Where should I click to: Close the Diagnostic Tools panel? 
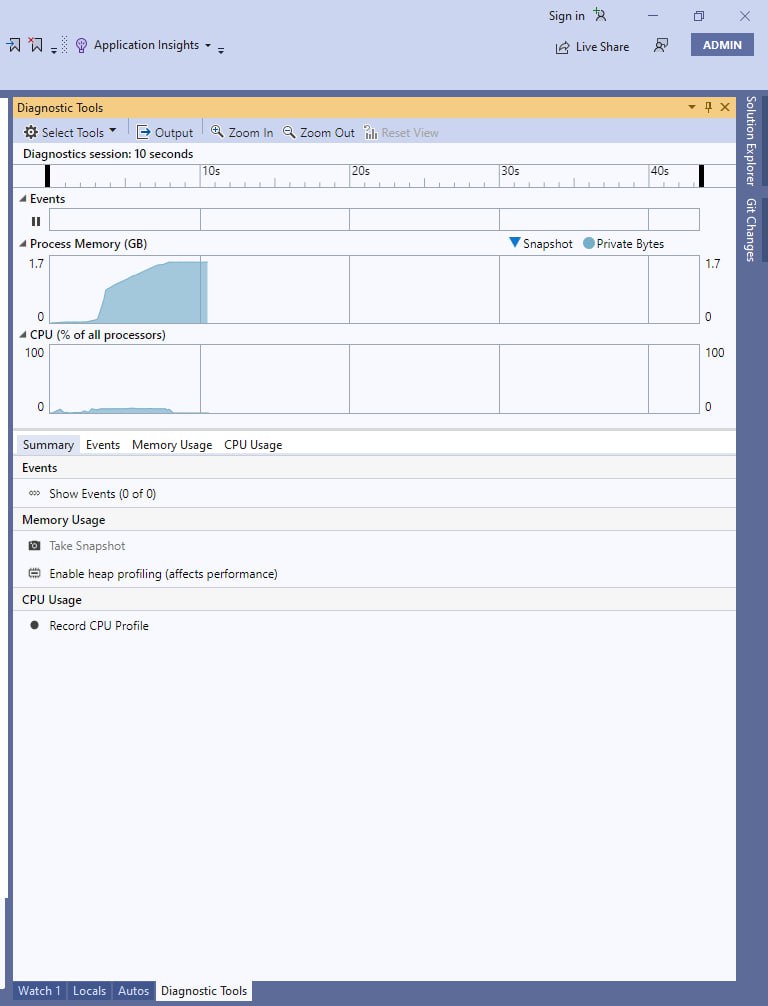pyautogui.click(x=725, y=107)
